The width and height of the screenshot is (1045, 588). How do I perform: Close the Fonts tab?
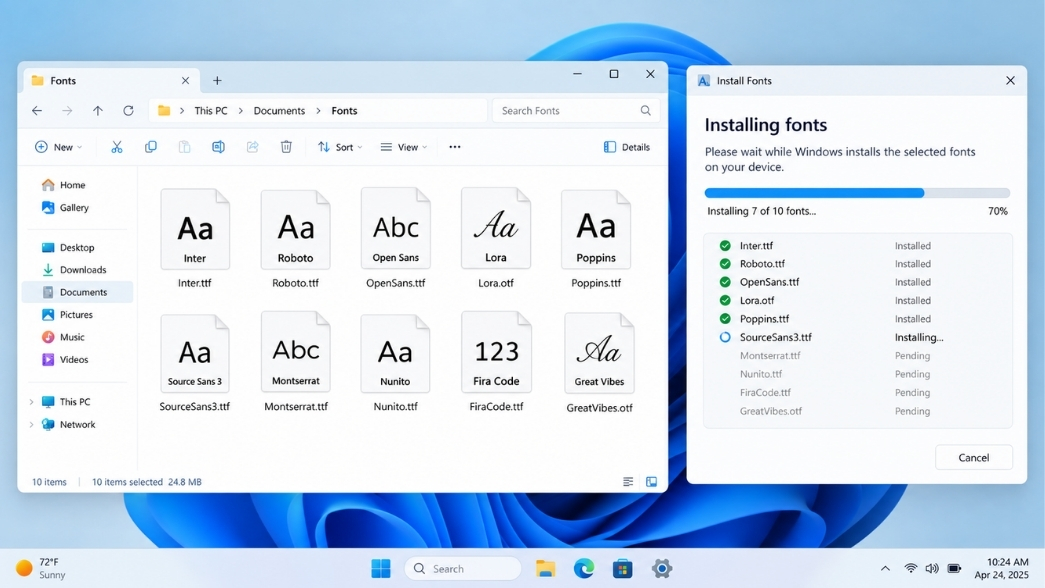coord(185,81)
